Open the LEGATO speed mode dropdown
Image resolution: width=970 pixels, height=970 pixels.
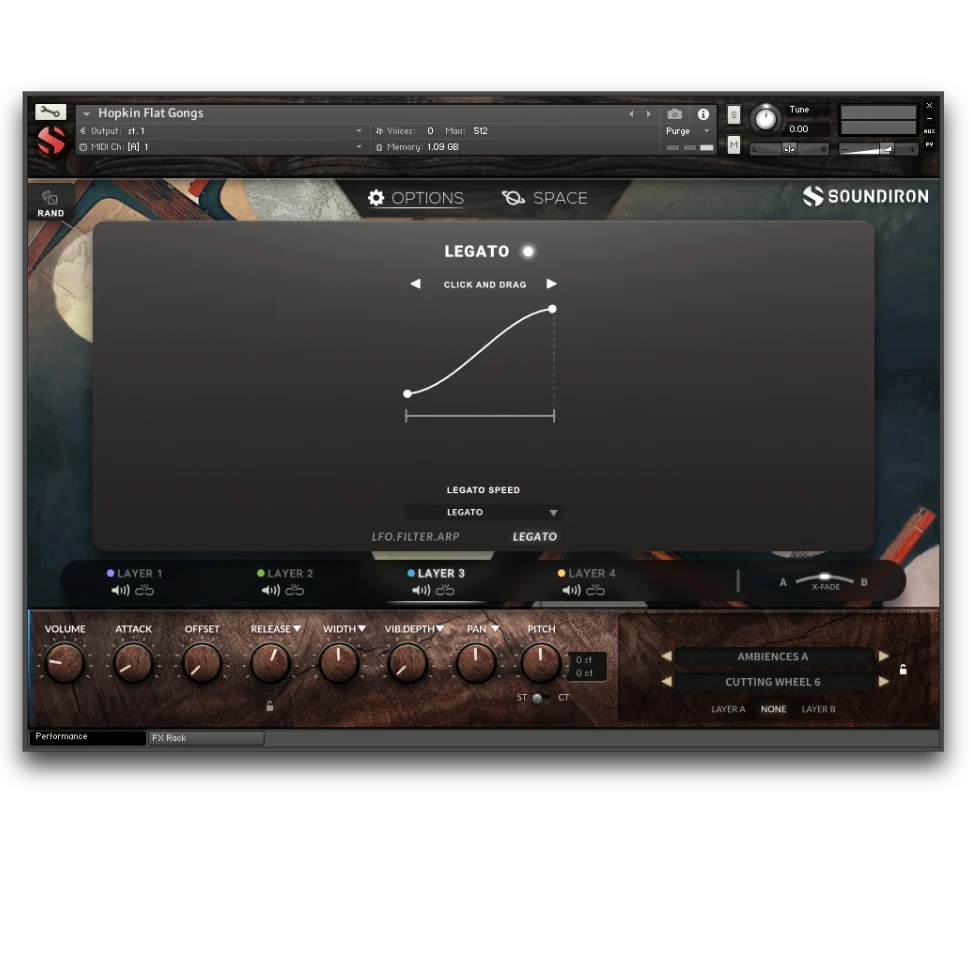pos(484,512)
